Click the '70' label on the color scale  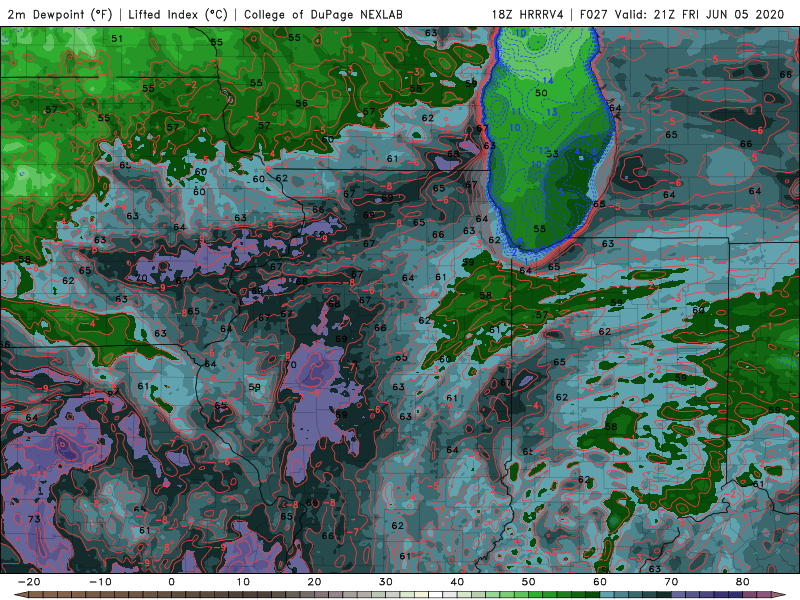click(671, 582)
